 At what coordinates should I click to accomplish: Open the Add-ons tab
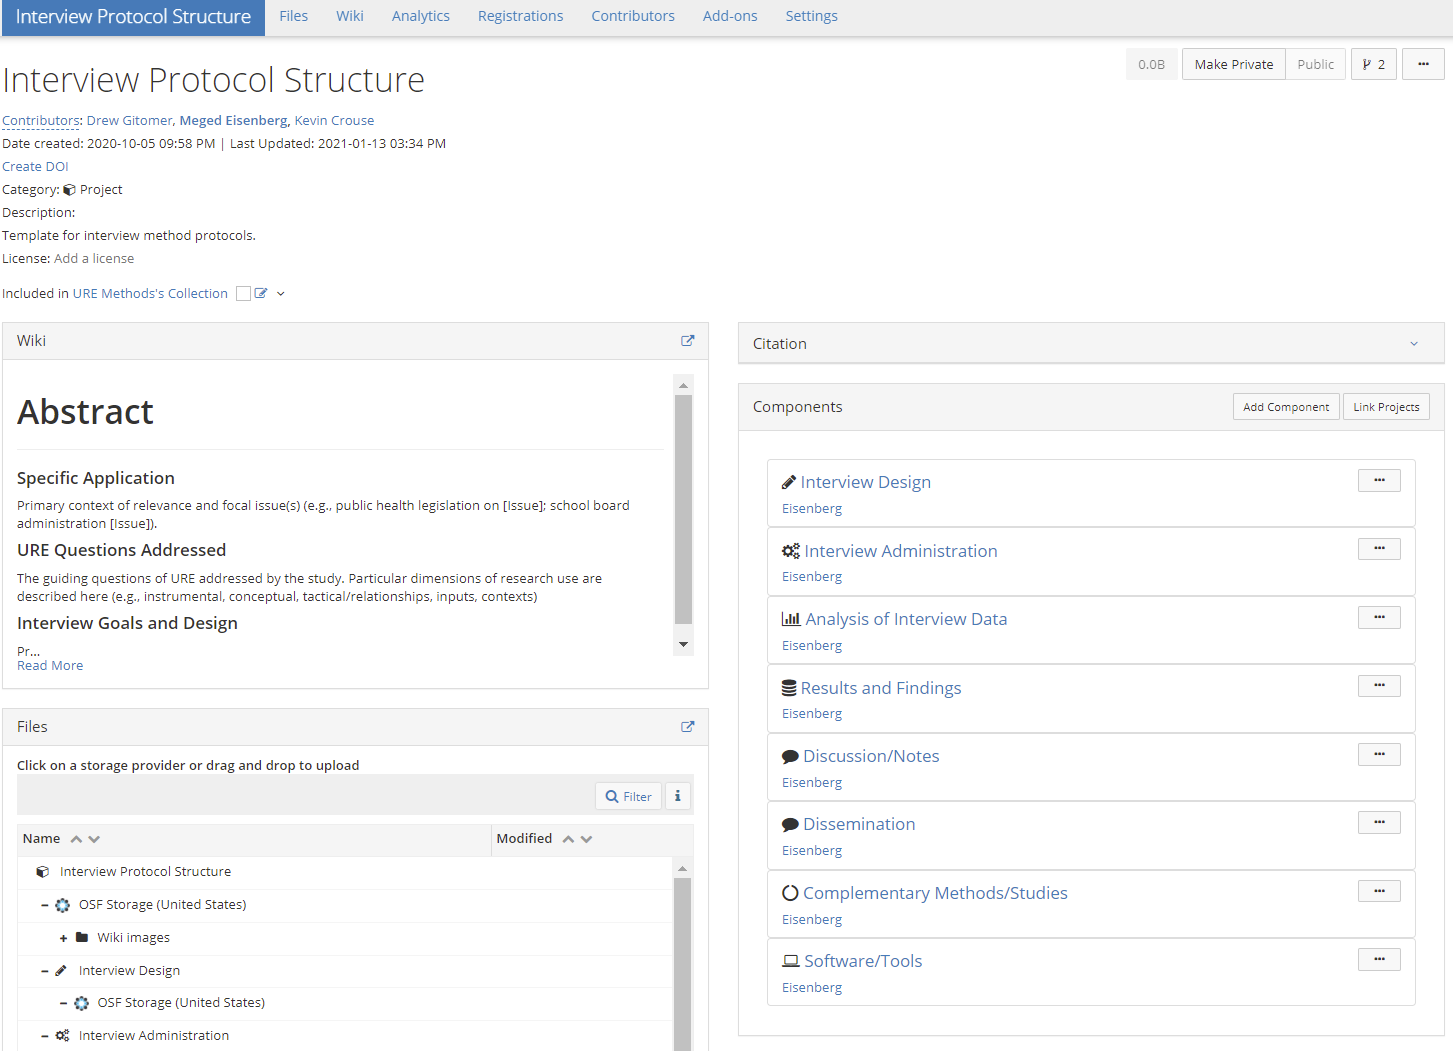coord(730,16)
